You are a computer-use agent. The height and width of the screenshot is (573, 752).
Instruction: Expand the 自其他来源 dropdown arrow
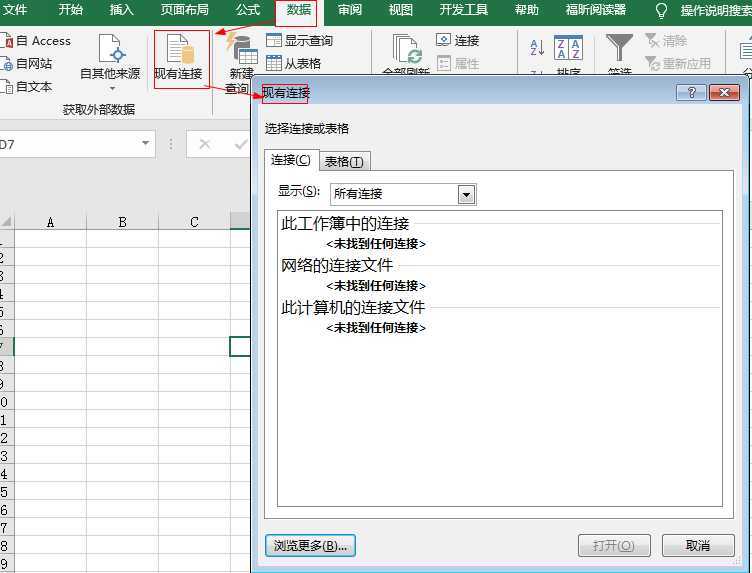point(112,89)
